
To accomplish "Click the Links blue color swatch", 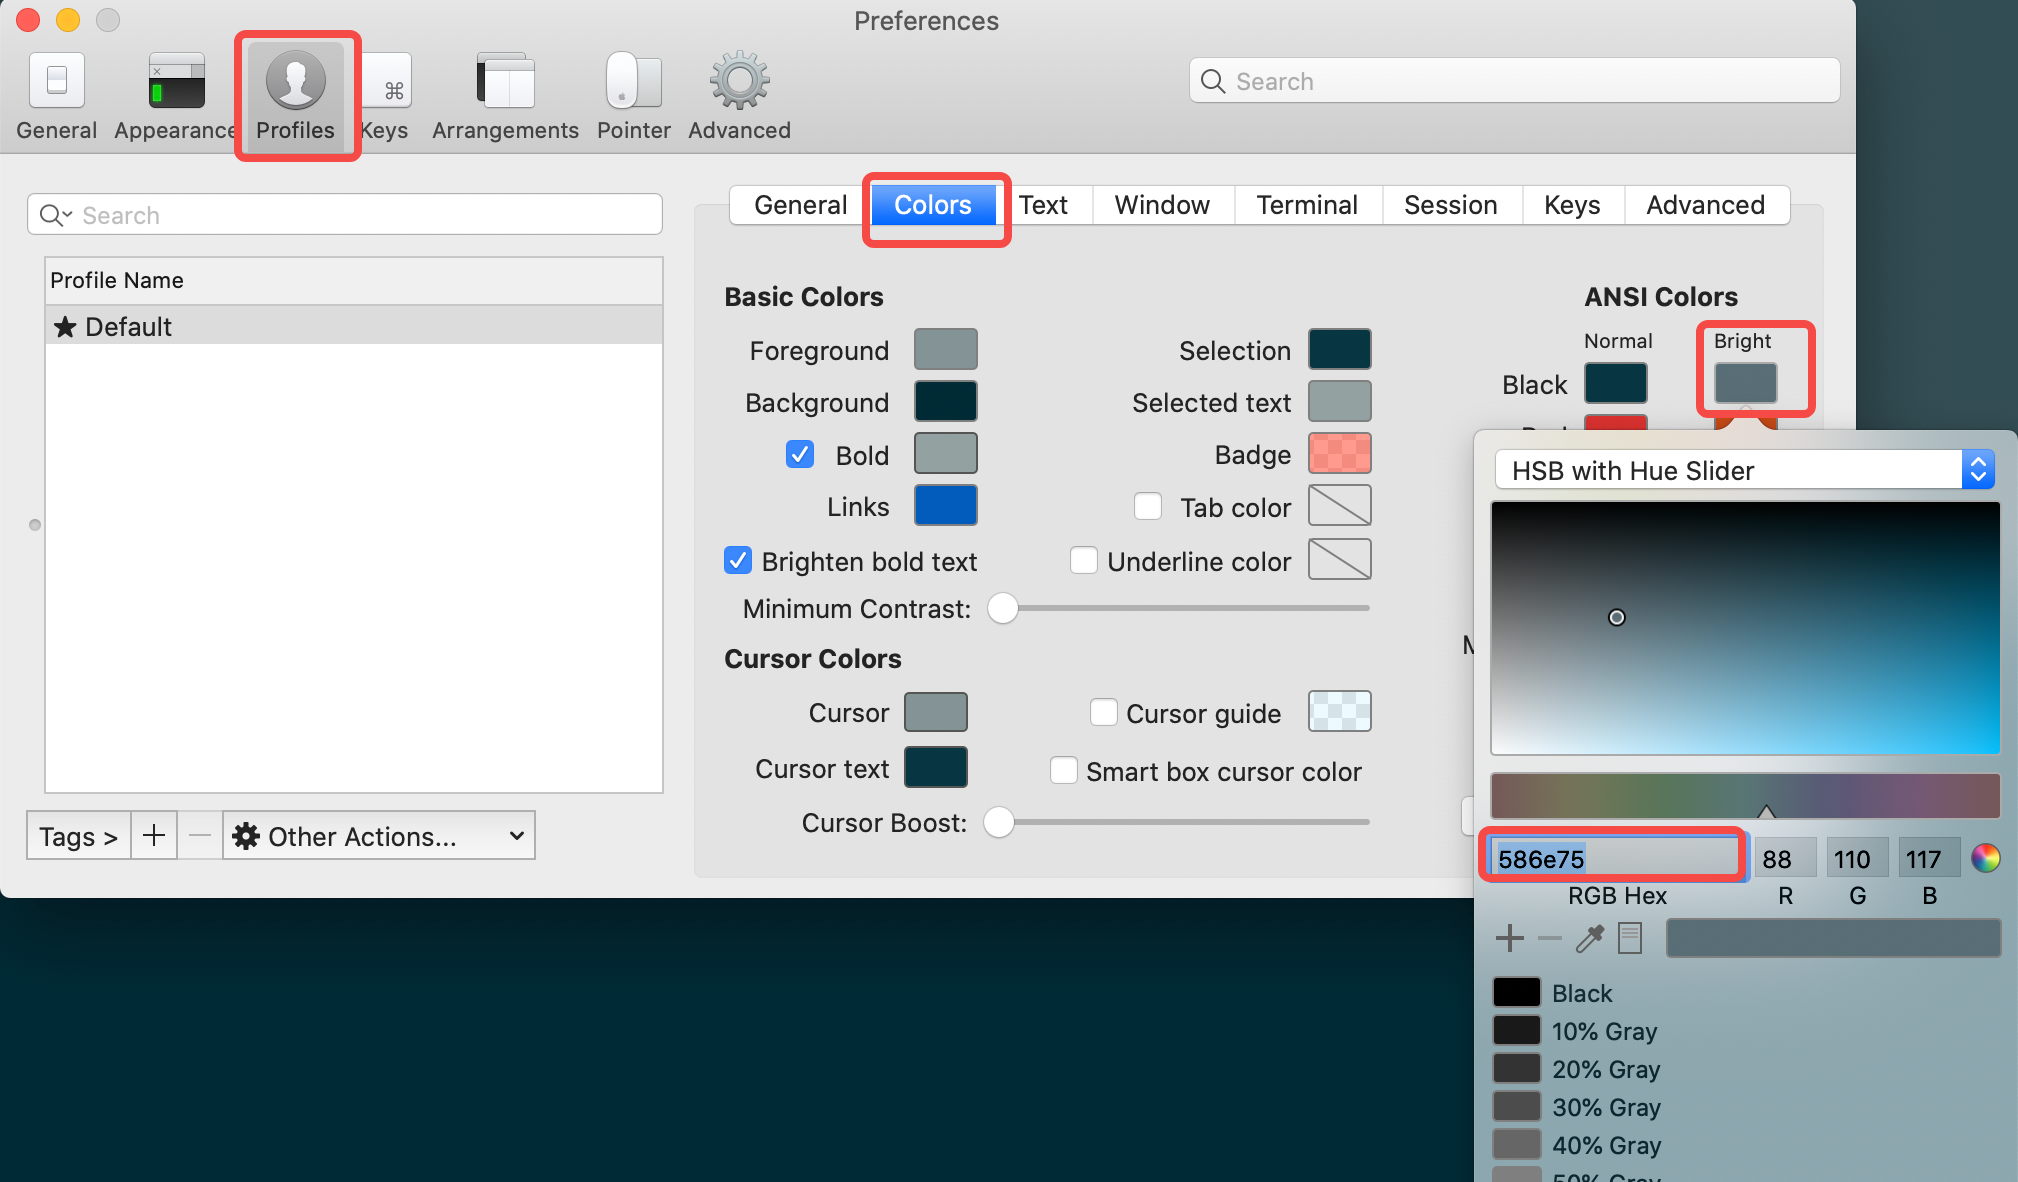I will click(x=945, y=506).
